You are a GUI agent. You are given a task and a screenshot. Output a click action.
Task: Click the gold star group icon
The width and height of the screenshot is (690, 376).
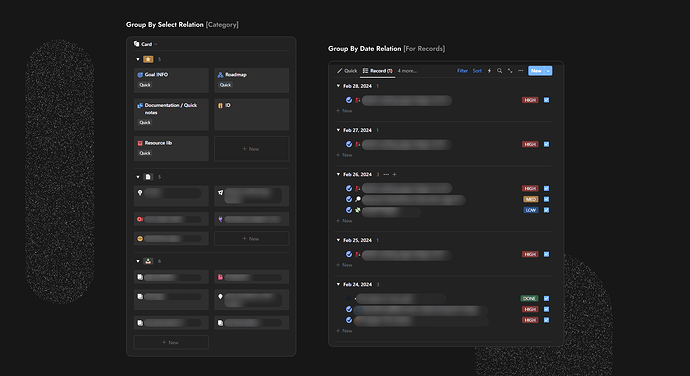click(x=148, y=59)
